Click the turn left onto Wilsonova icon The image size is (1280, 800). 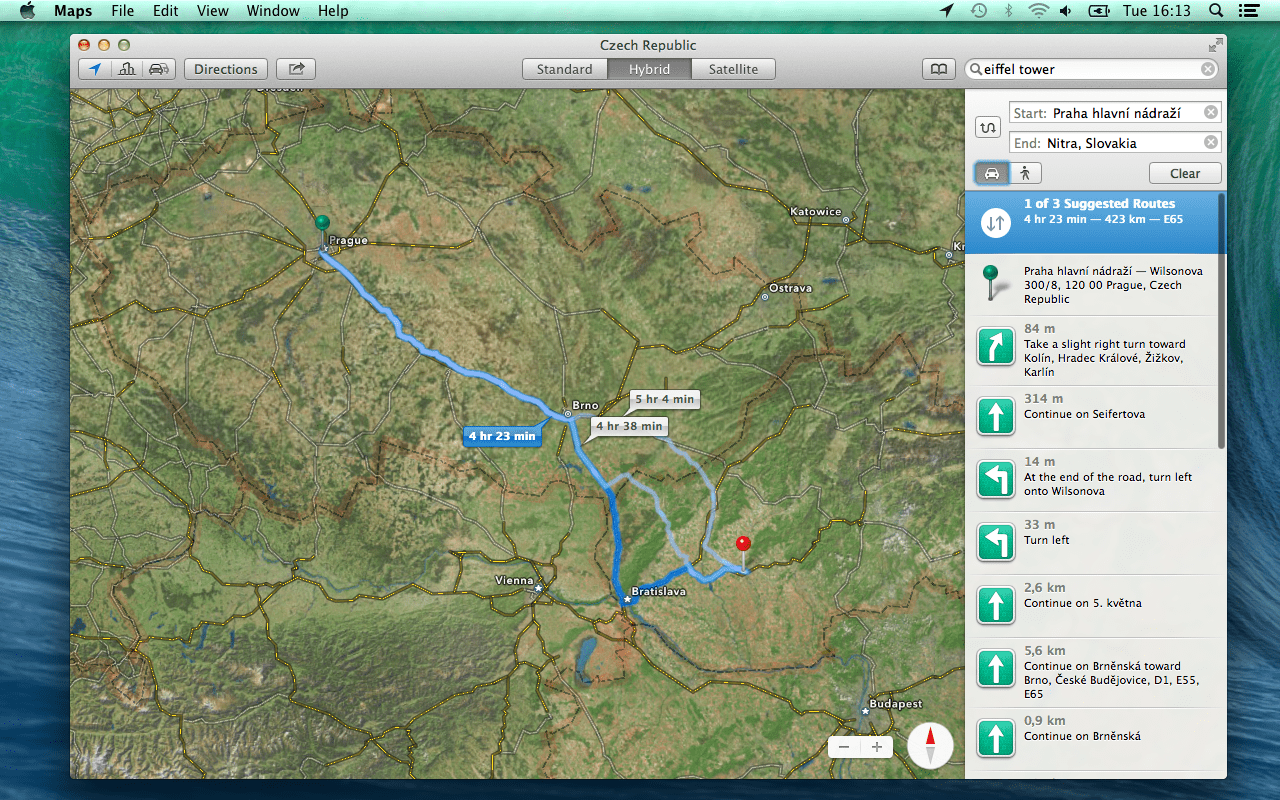tap(995, 479)
